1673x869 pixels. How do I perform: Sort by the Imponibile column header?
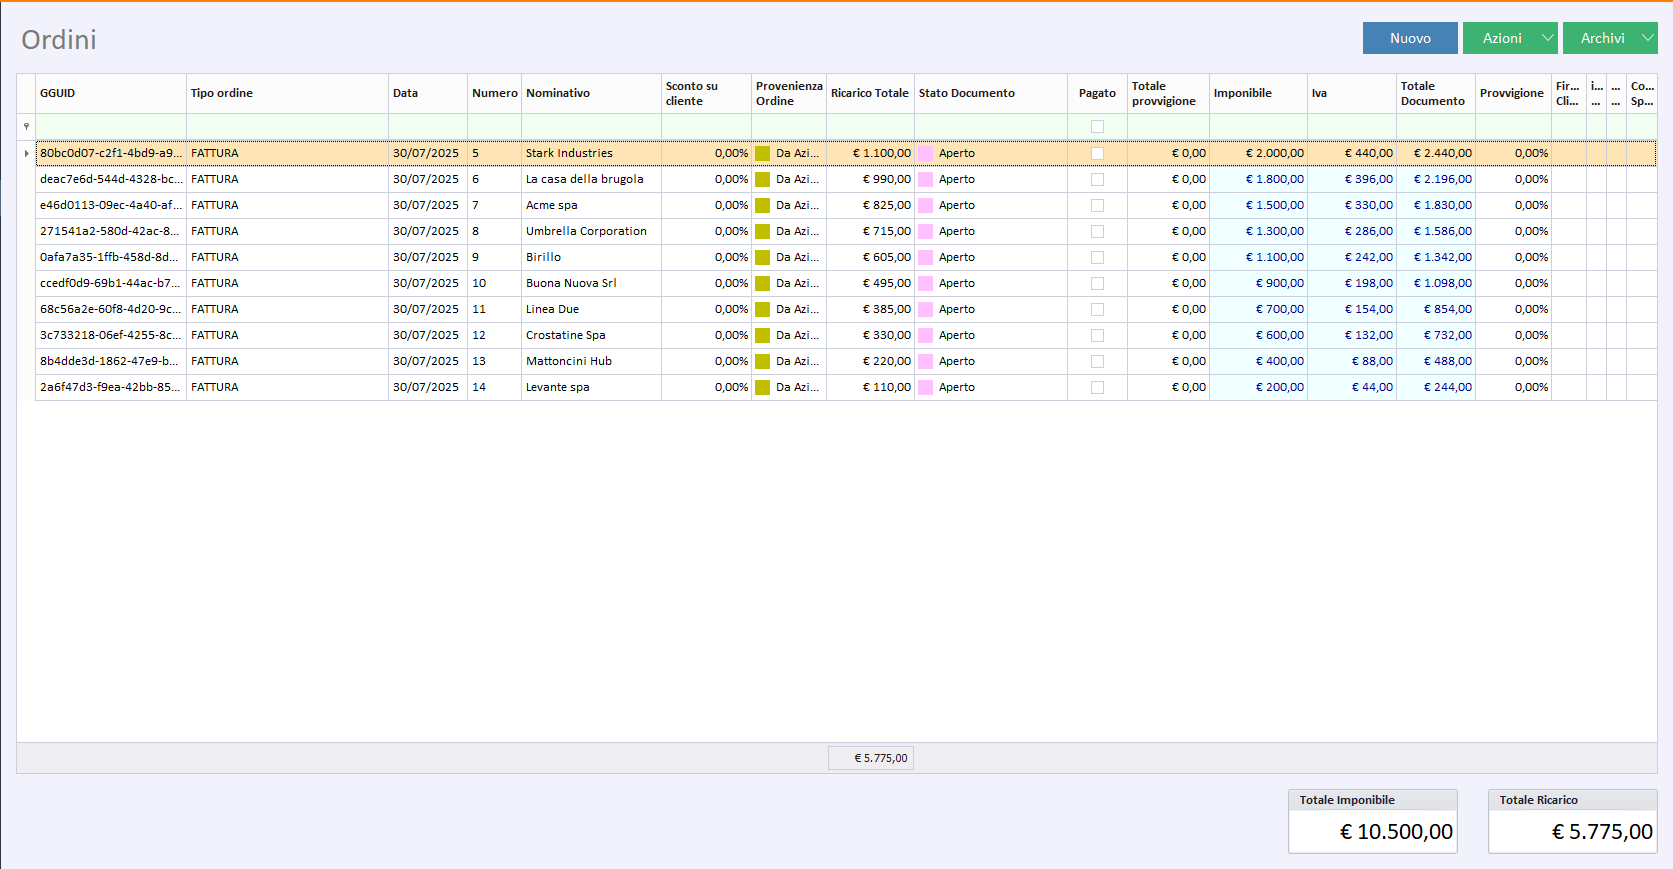coord(1259,93)
